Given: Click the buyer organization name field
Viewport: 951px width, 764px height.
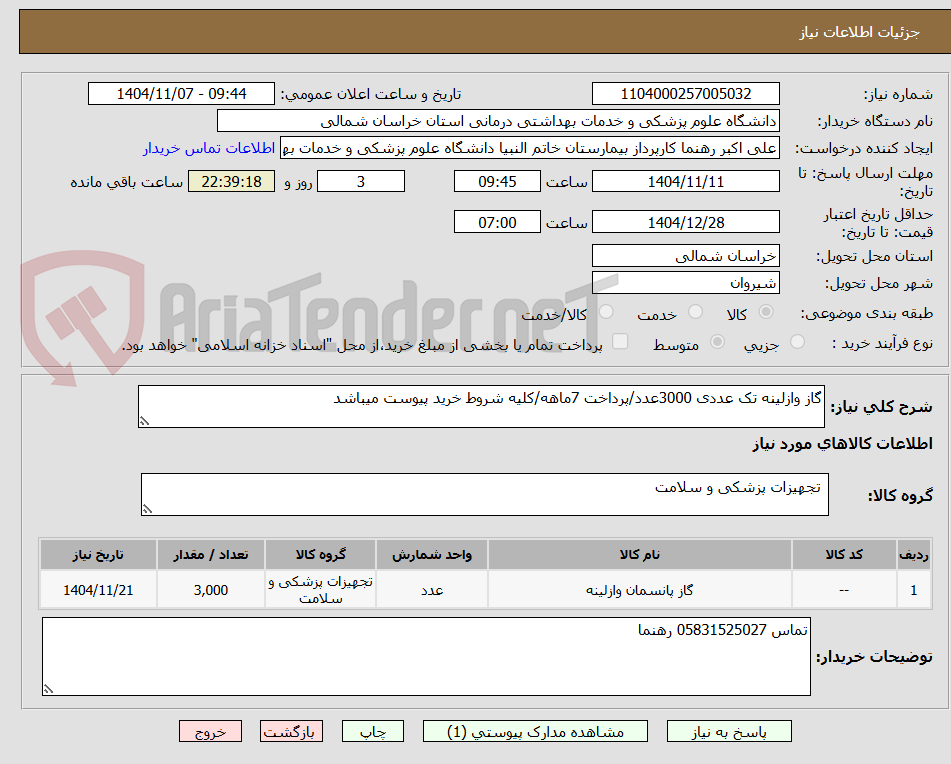Looking at the screenshot, I should (x=498, y=121).
